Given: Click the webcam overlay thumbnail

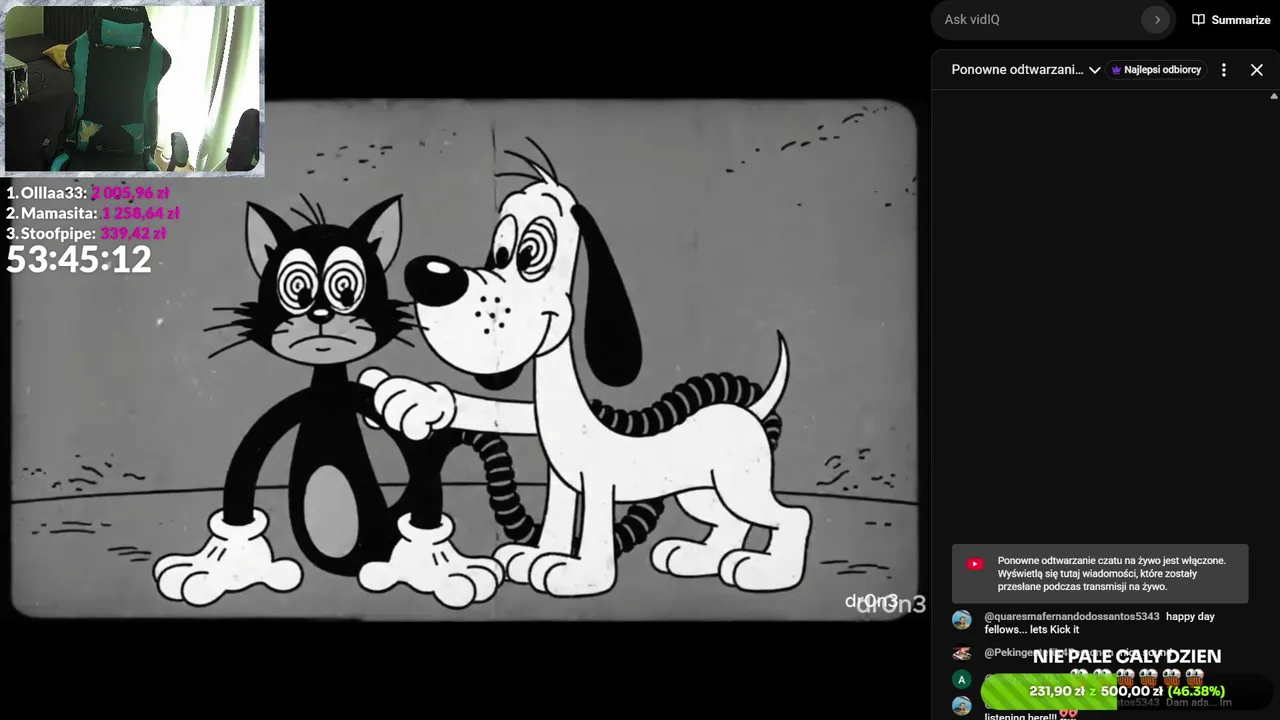Looking at the screenshot, I should pos(133,88).
